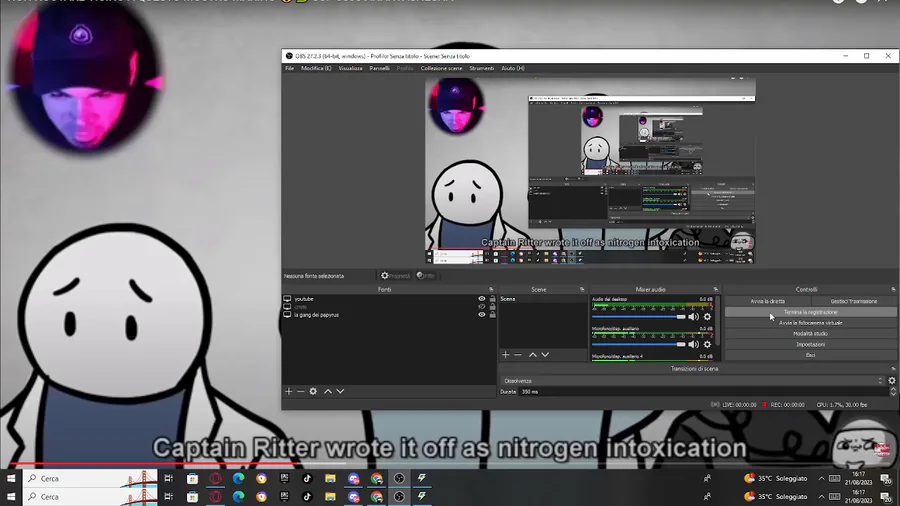Click Termina la registrazione button

pos(810,312)
